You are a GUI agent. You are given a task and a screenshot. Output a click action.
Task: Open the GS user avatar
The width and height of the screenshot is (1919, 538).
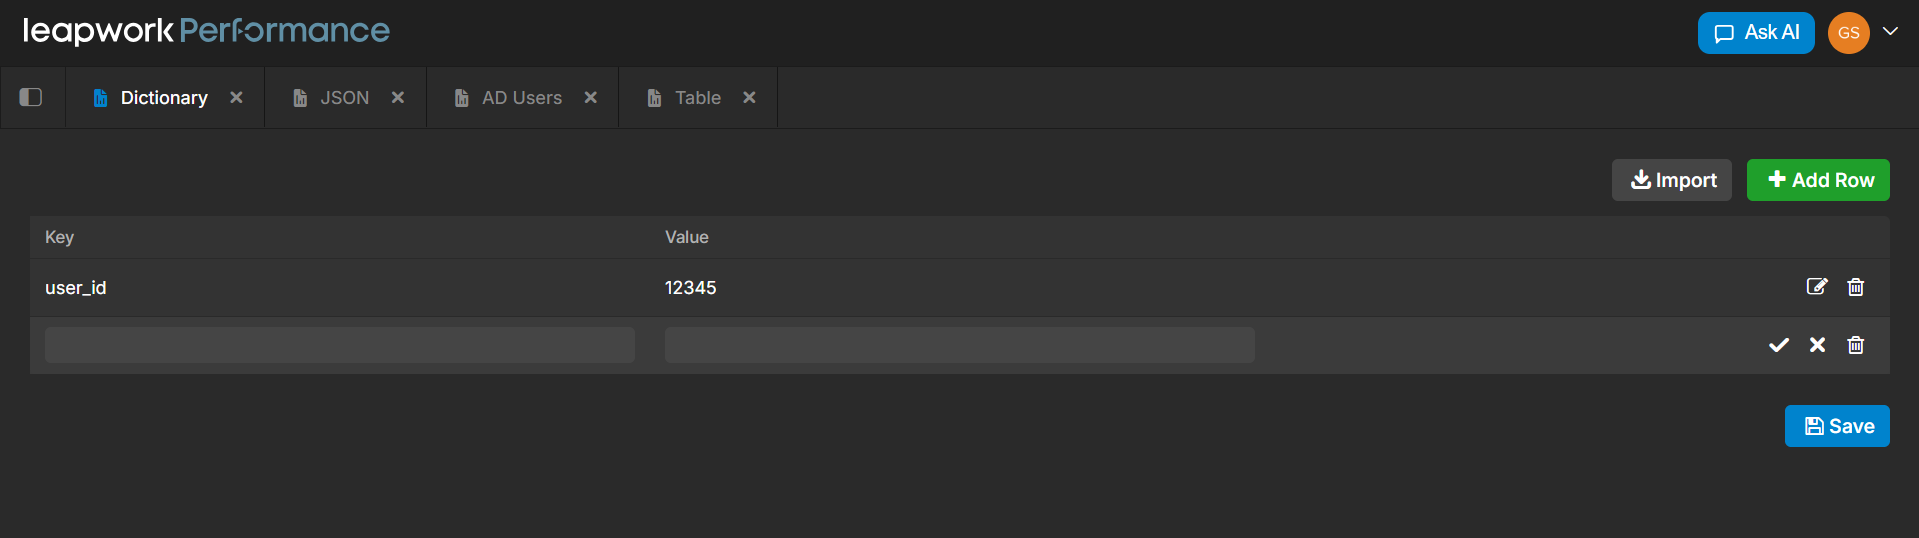point(1848,33)
